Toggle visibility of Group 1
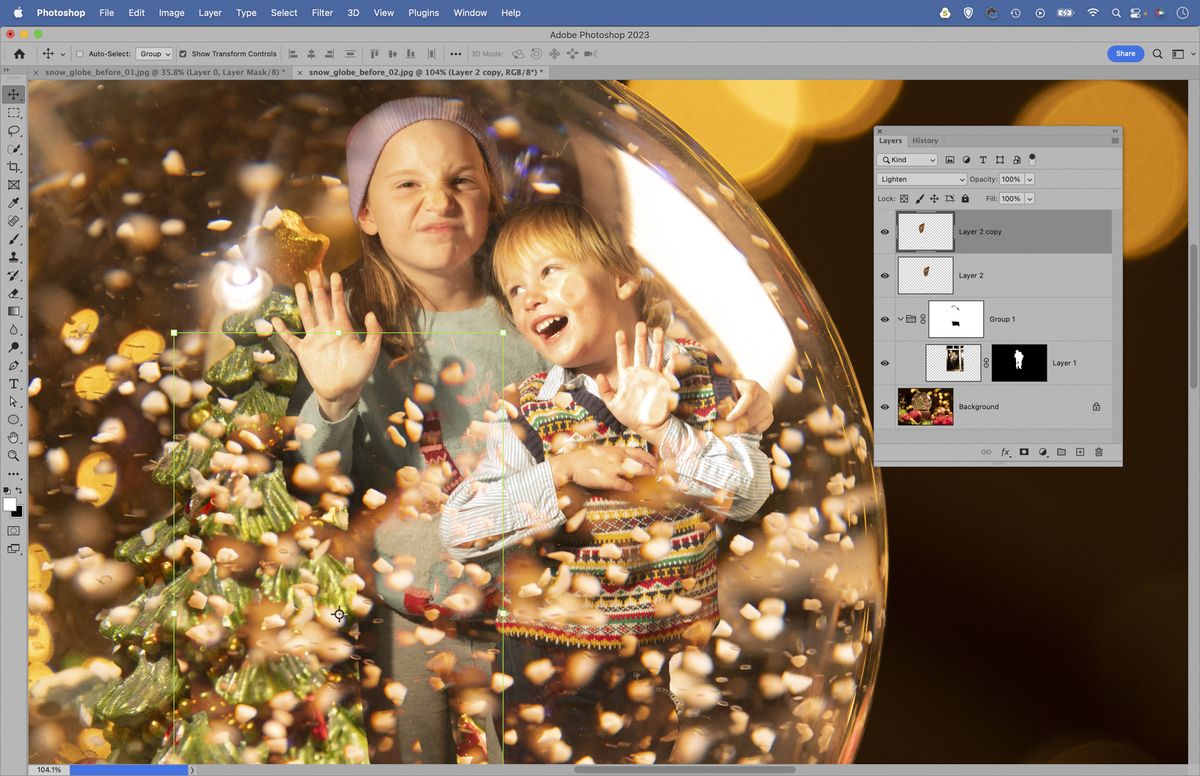Screen dimensions: 1200x776 (x=884, y=319)
